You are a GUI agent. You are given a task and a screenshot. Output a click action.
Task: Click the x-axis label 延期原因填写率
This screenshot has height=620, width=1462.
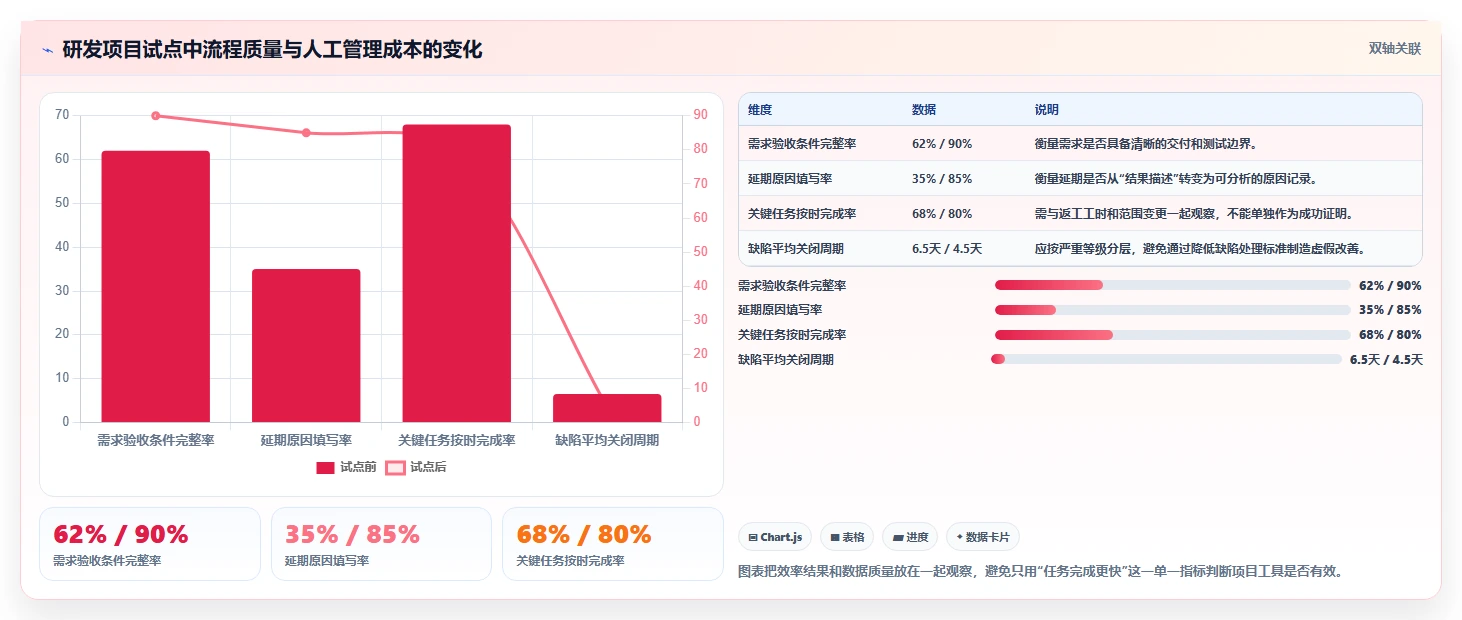click(306, 440)
